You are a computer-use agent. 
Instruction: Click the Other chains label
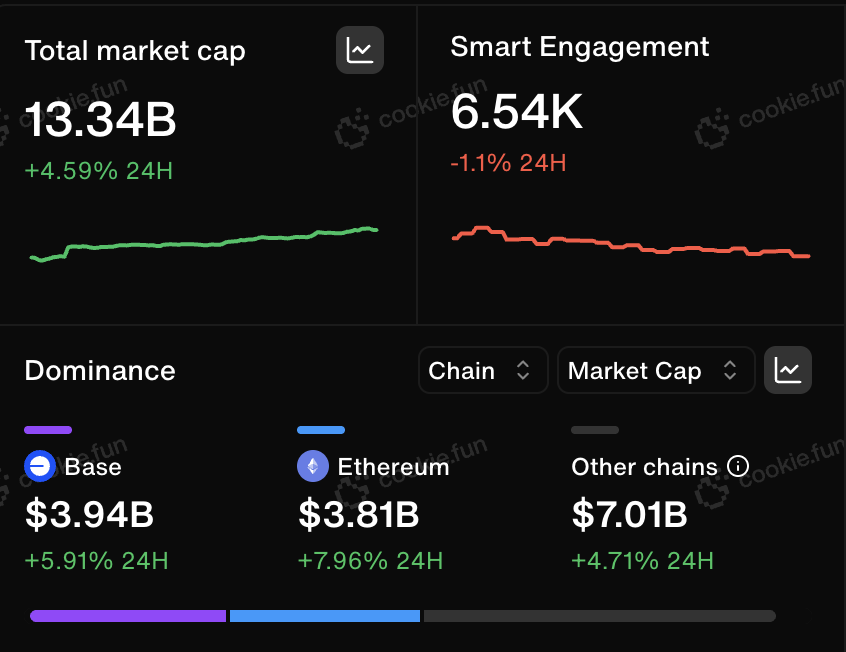pos(645,467)
